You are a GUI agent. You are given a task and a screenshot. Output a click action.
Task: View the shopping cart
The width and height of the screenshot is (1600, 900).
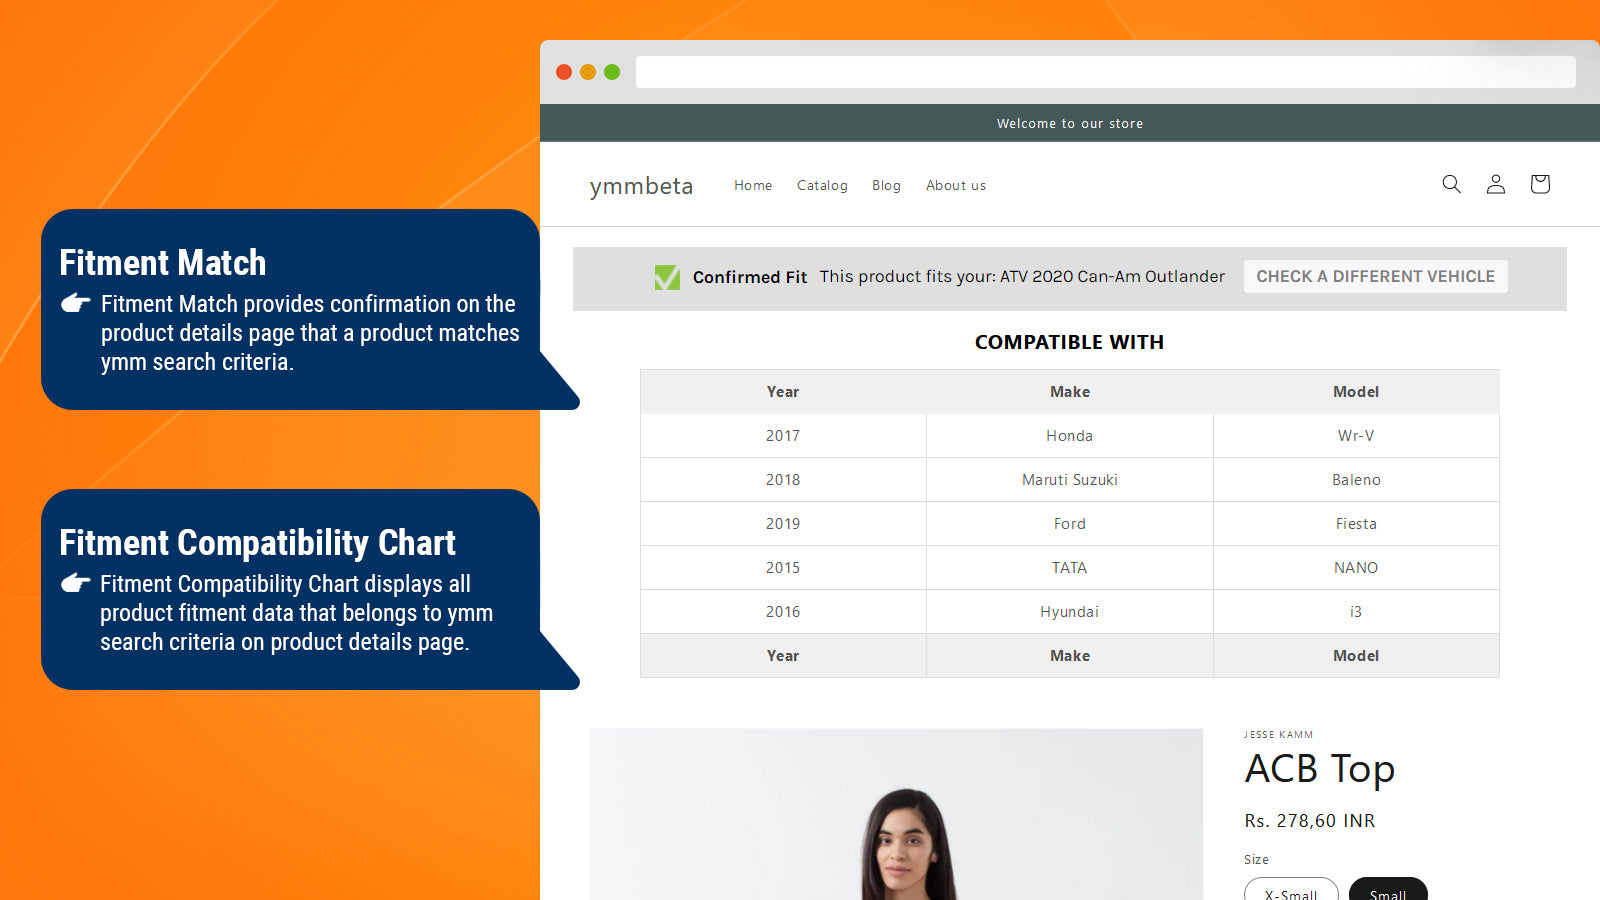(1539, 184)
